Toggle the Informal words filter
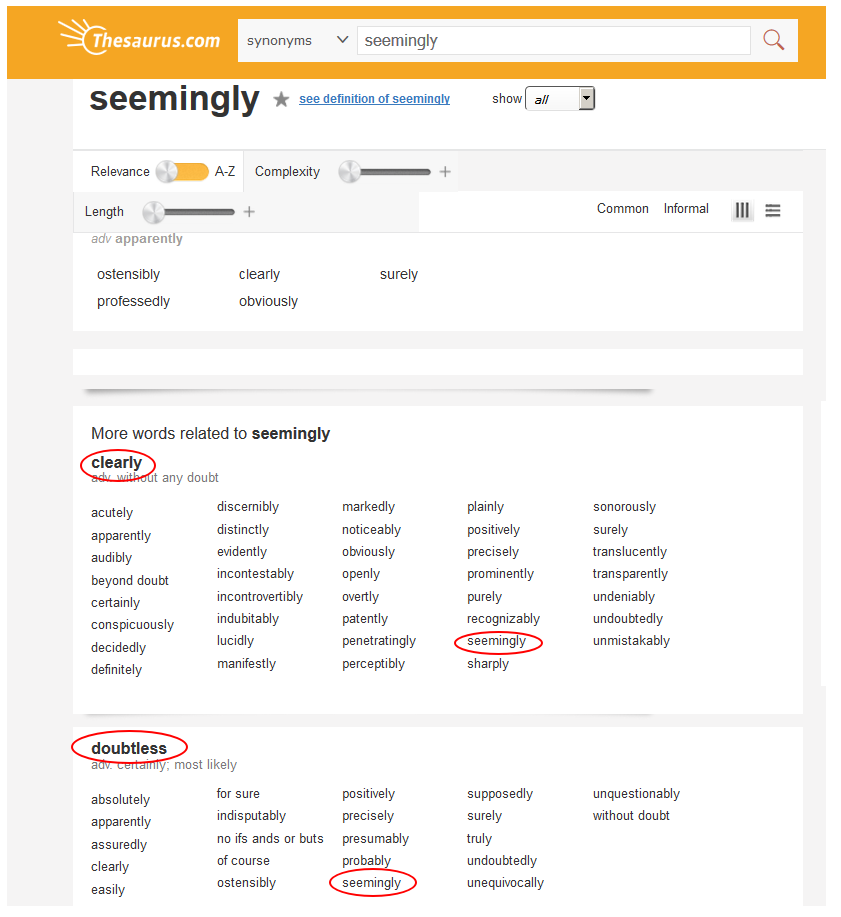841x917 pixels. [686, 209]
